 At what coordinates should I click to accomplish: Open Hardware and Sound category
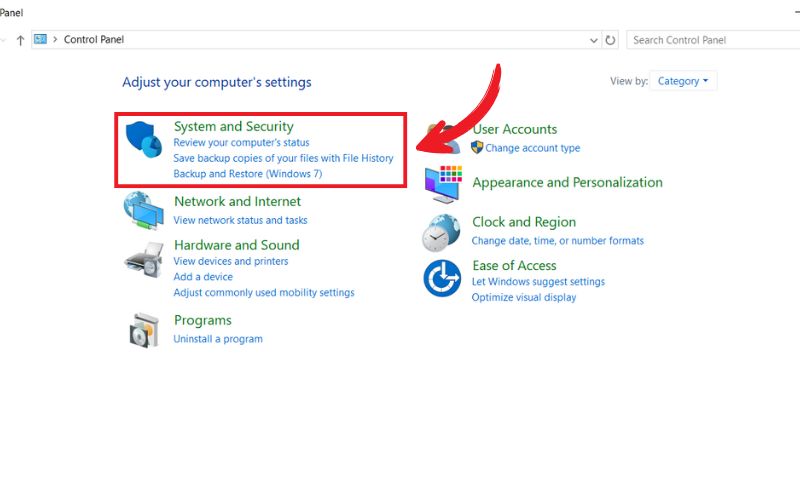coord(237,245)
